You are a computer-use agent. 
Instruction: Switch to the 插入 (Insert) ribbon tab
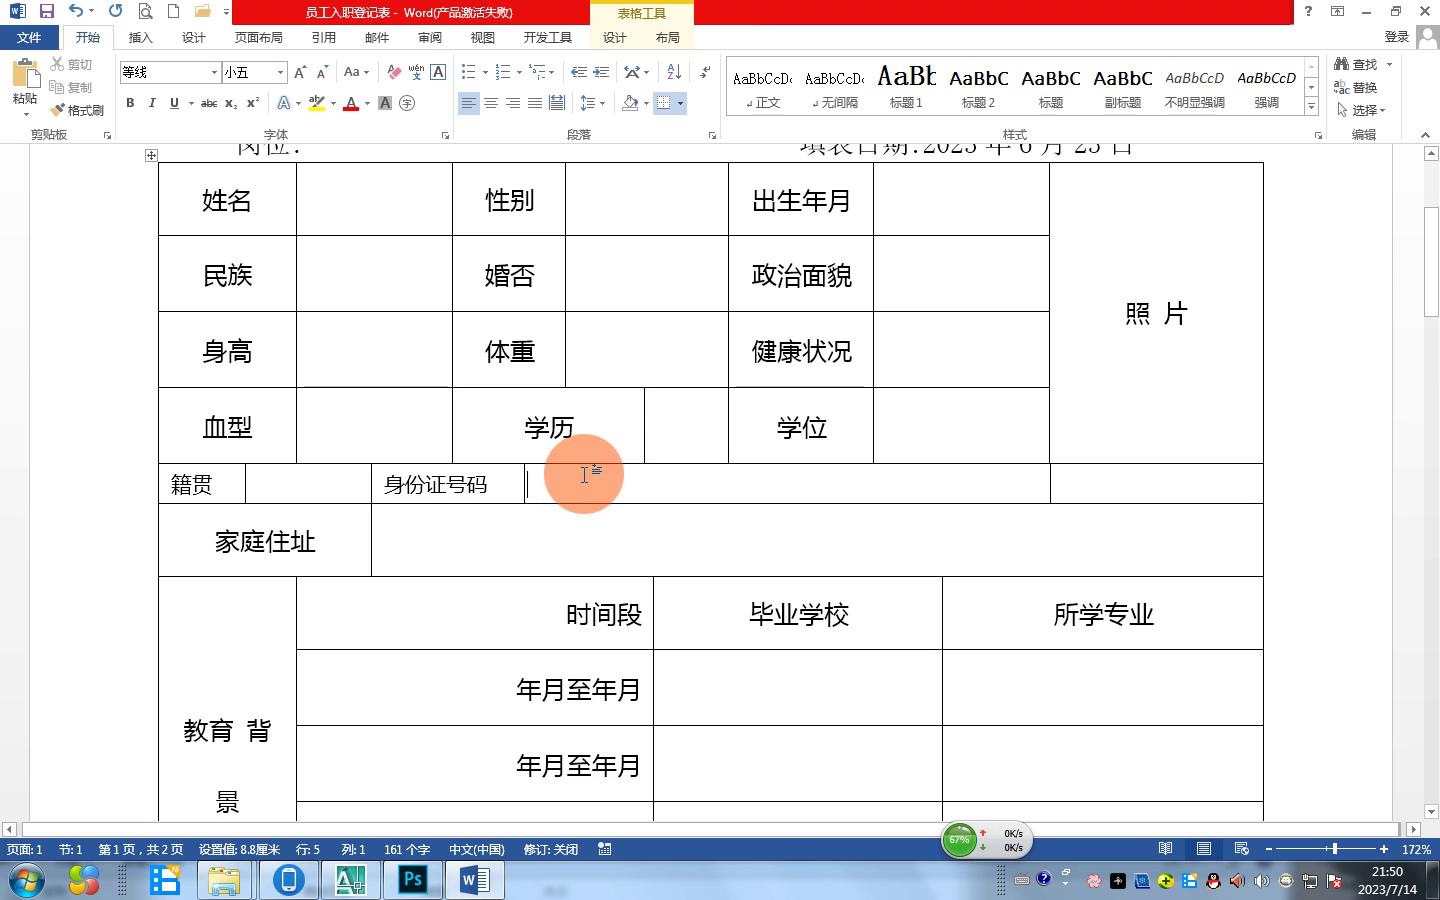(x=140, y=38)
